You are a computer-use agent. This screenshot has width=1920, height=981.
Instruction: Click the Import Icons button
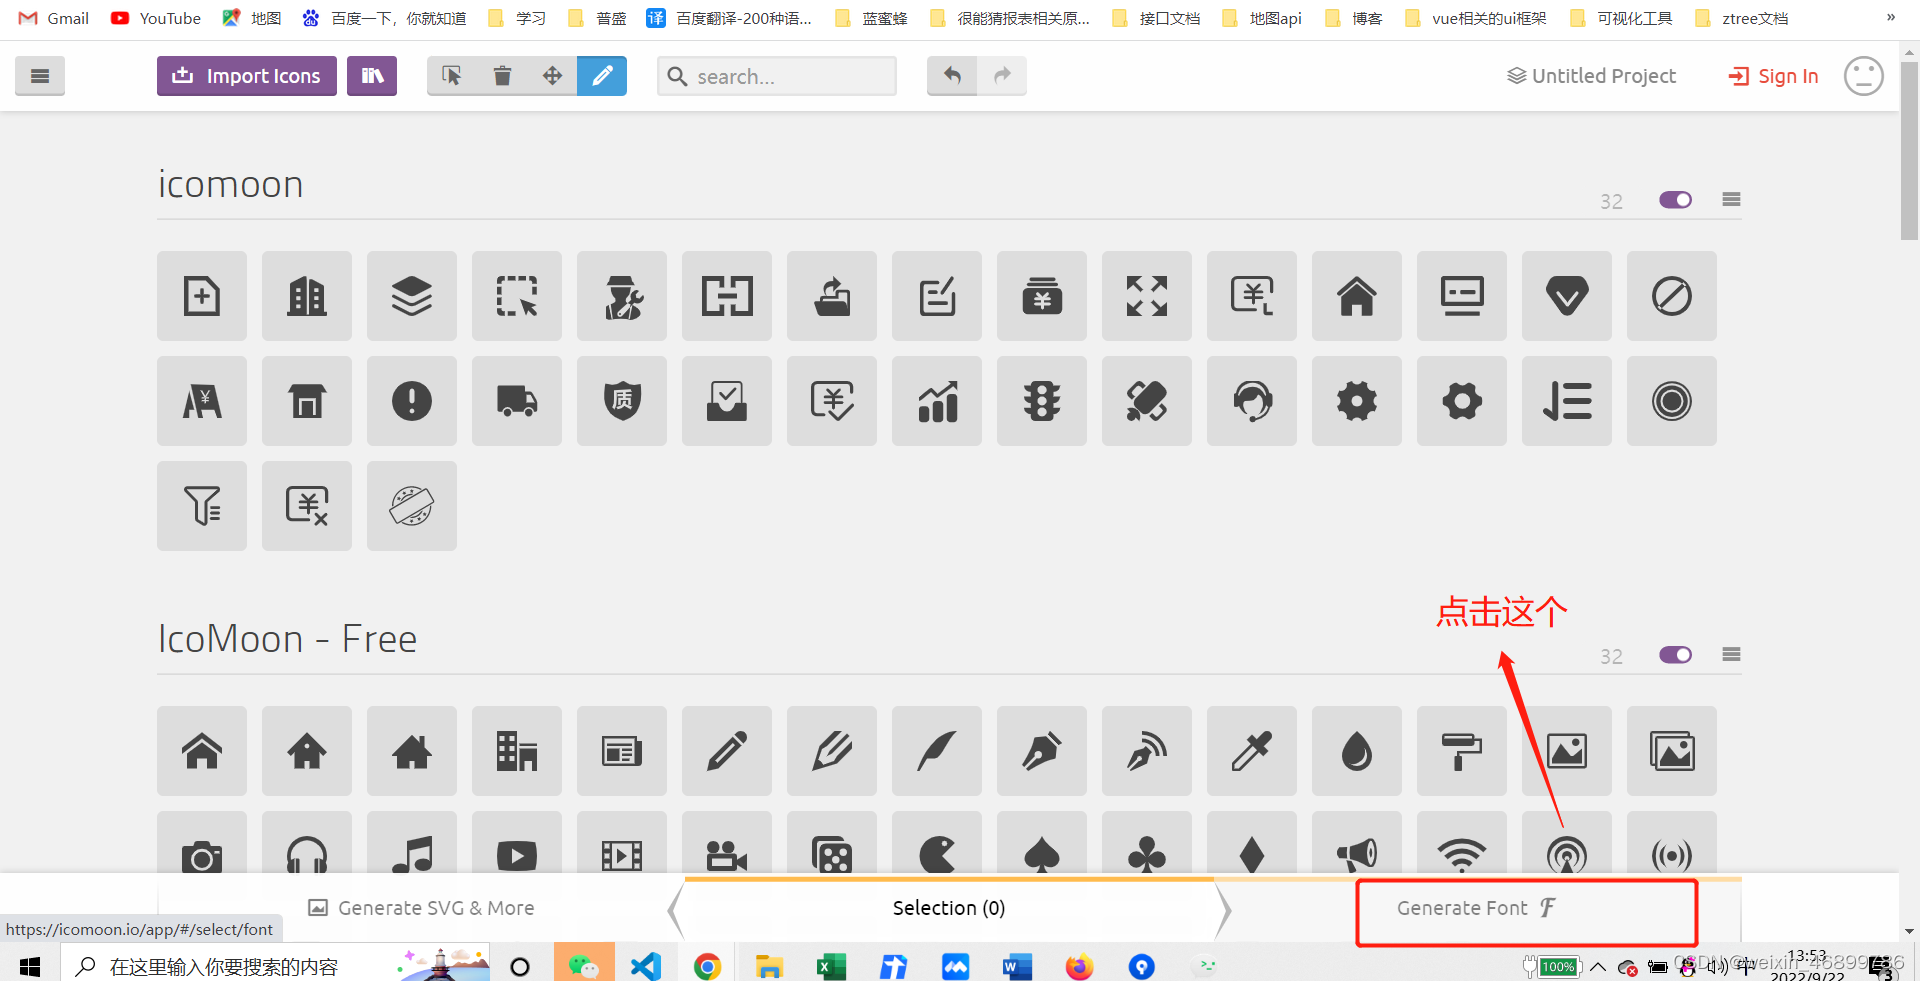[247, 76]
